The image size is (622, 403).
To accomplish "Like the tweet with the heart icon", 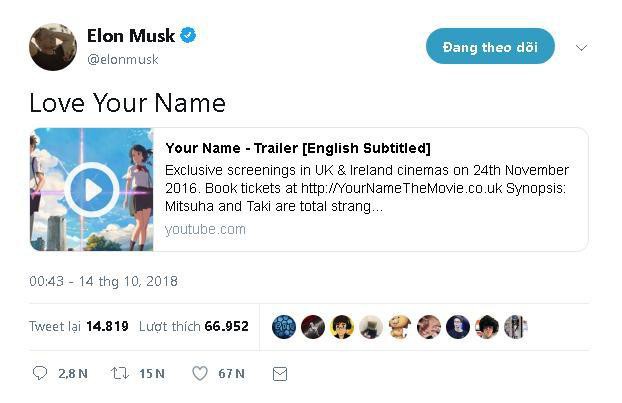I will (200, 373).
